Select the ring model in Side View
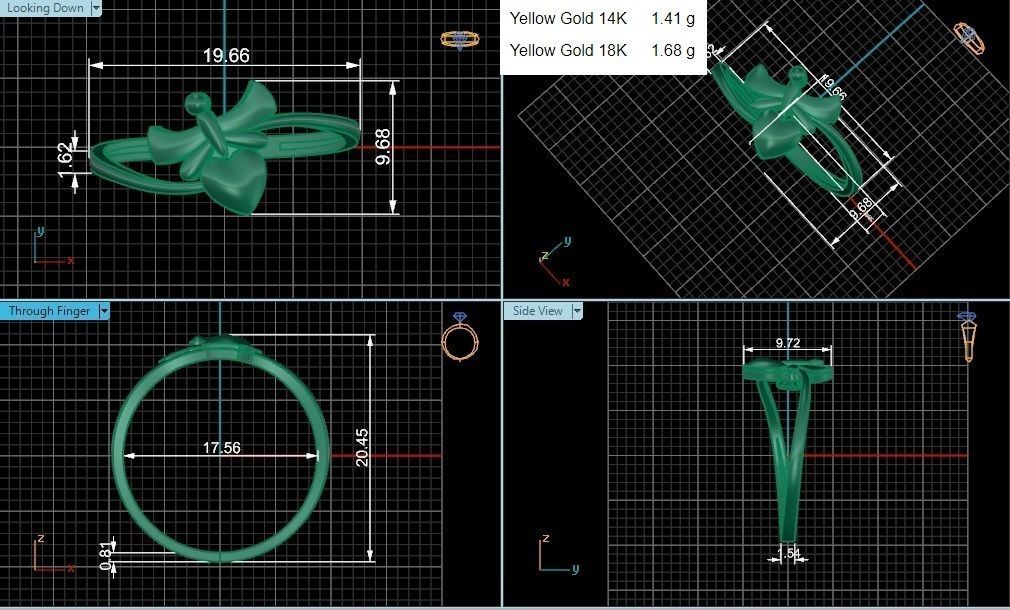This screenshot has height=610, width=1010. (787, 449)
